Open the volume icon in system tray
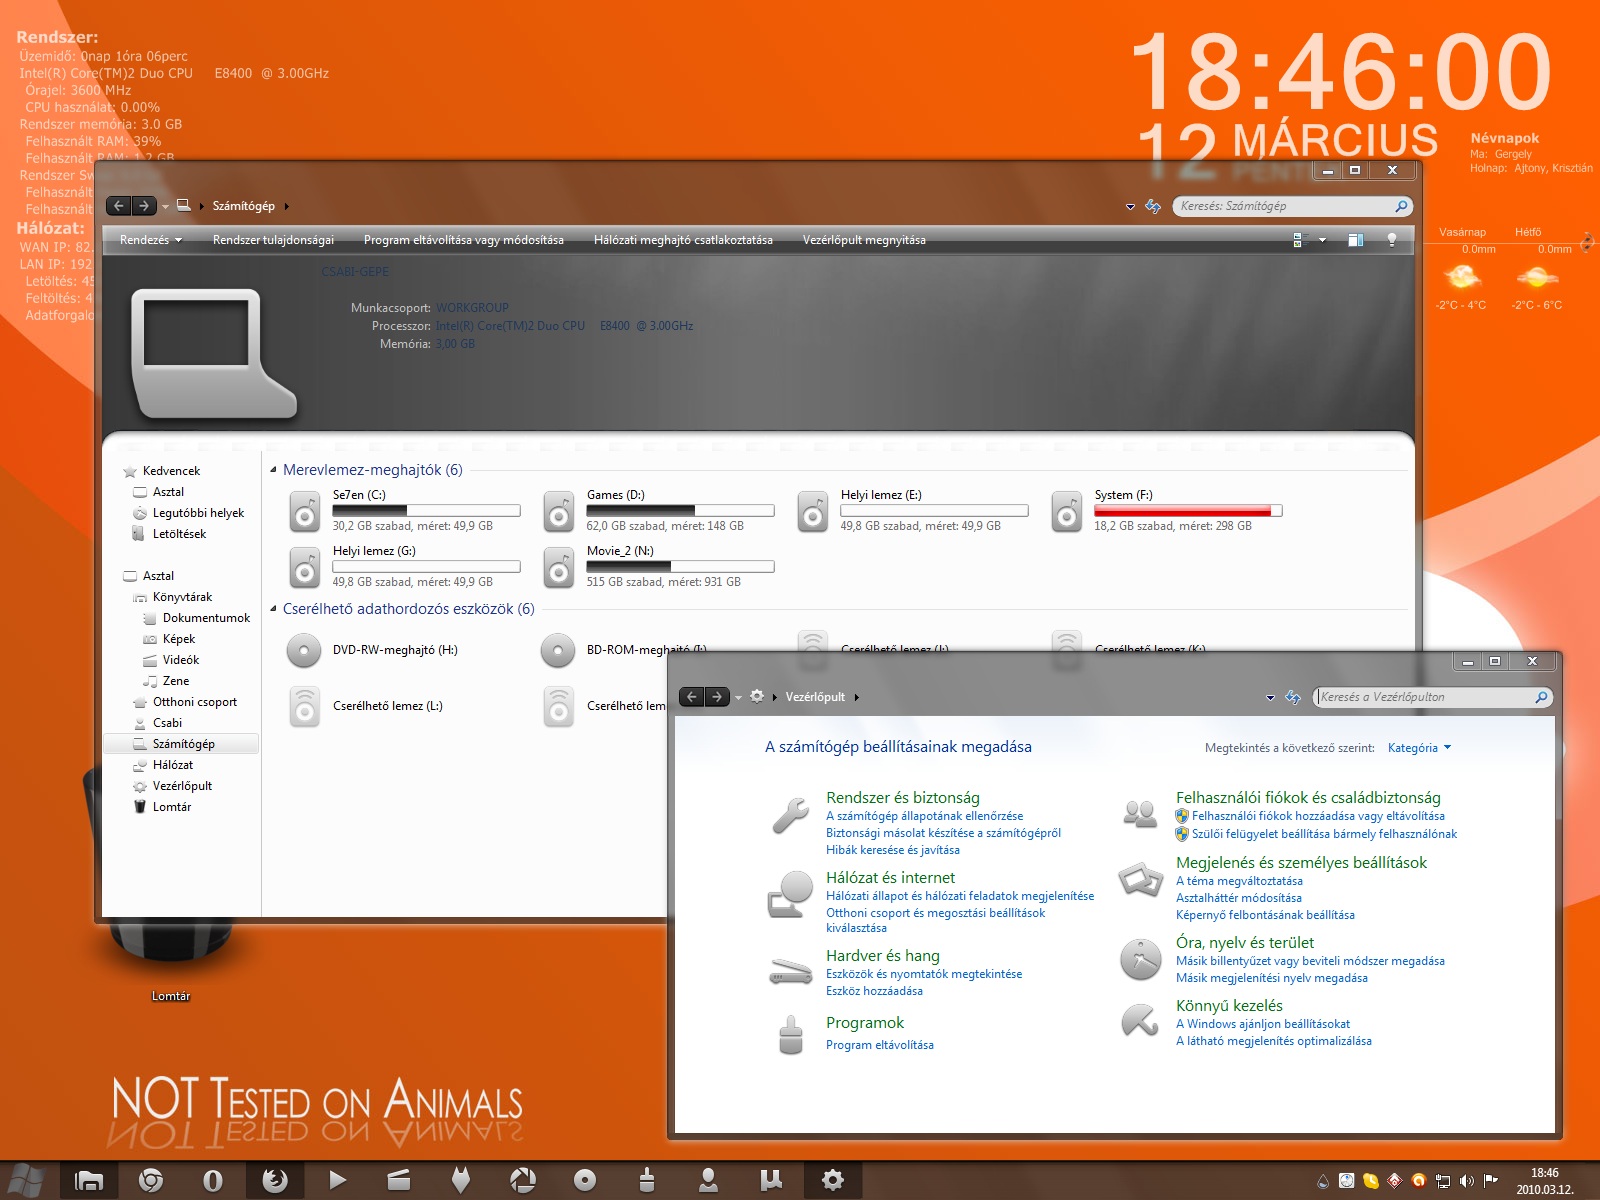This screenshot has height=1200, width=1600. [x=1466, y=1181]
